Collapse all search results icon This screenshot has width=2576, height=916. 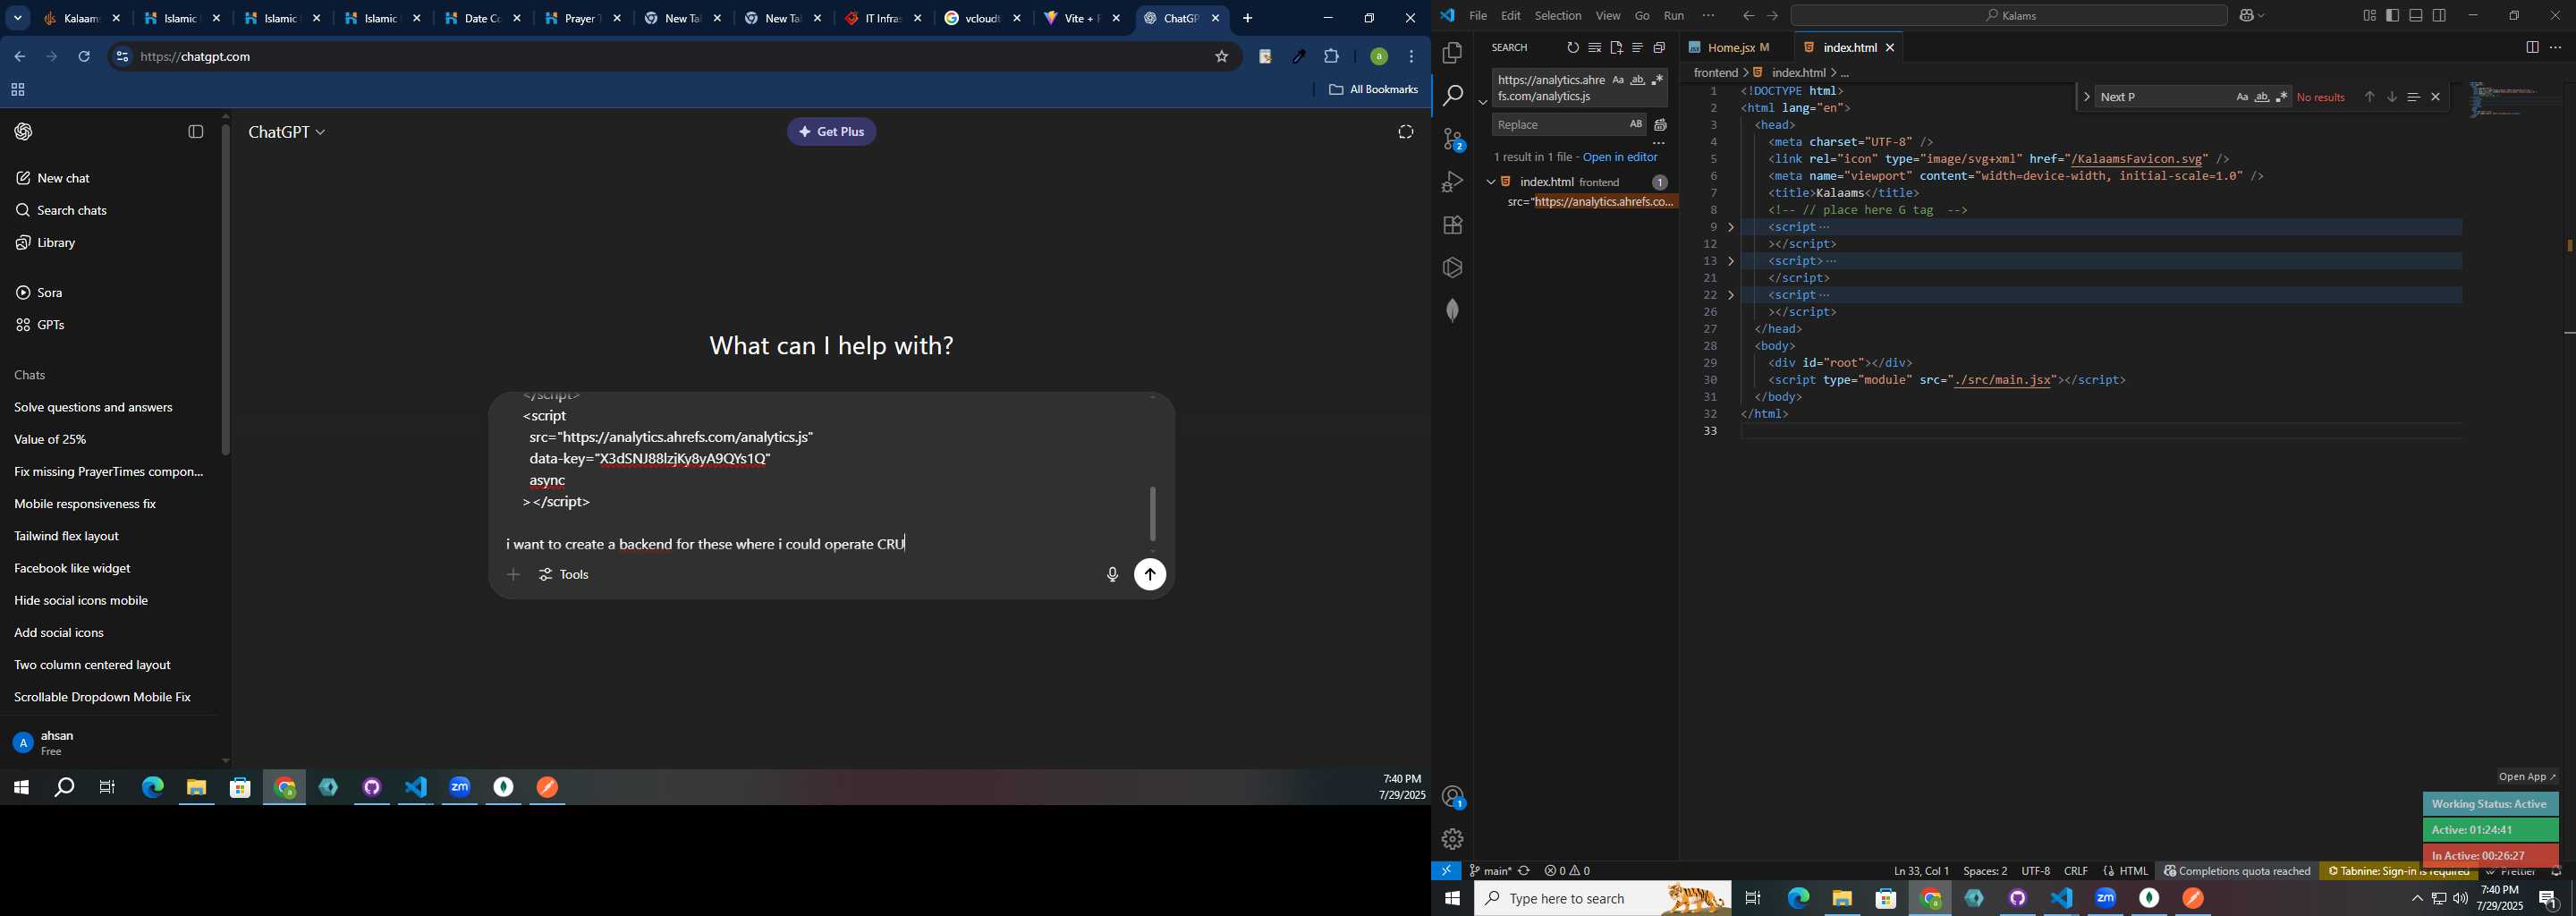[1659, 48]
